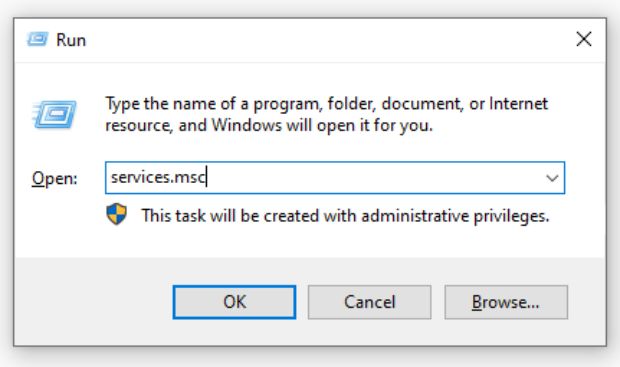The image size is (620, 367).
Task: Confirm with the OK button
Action: coord(234,302)
